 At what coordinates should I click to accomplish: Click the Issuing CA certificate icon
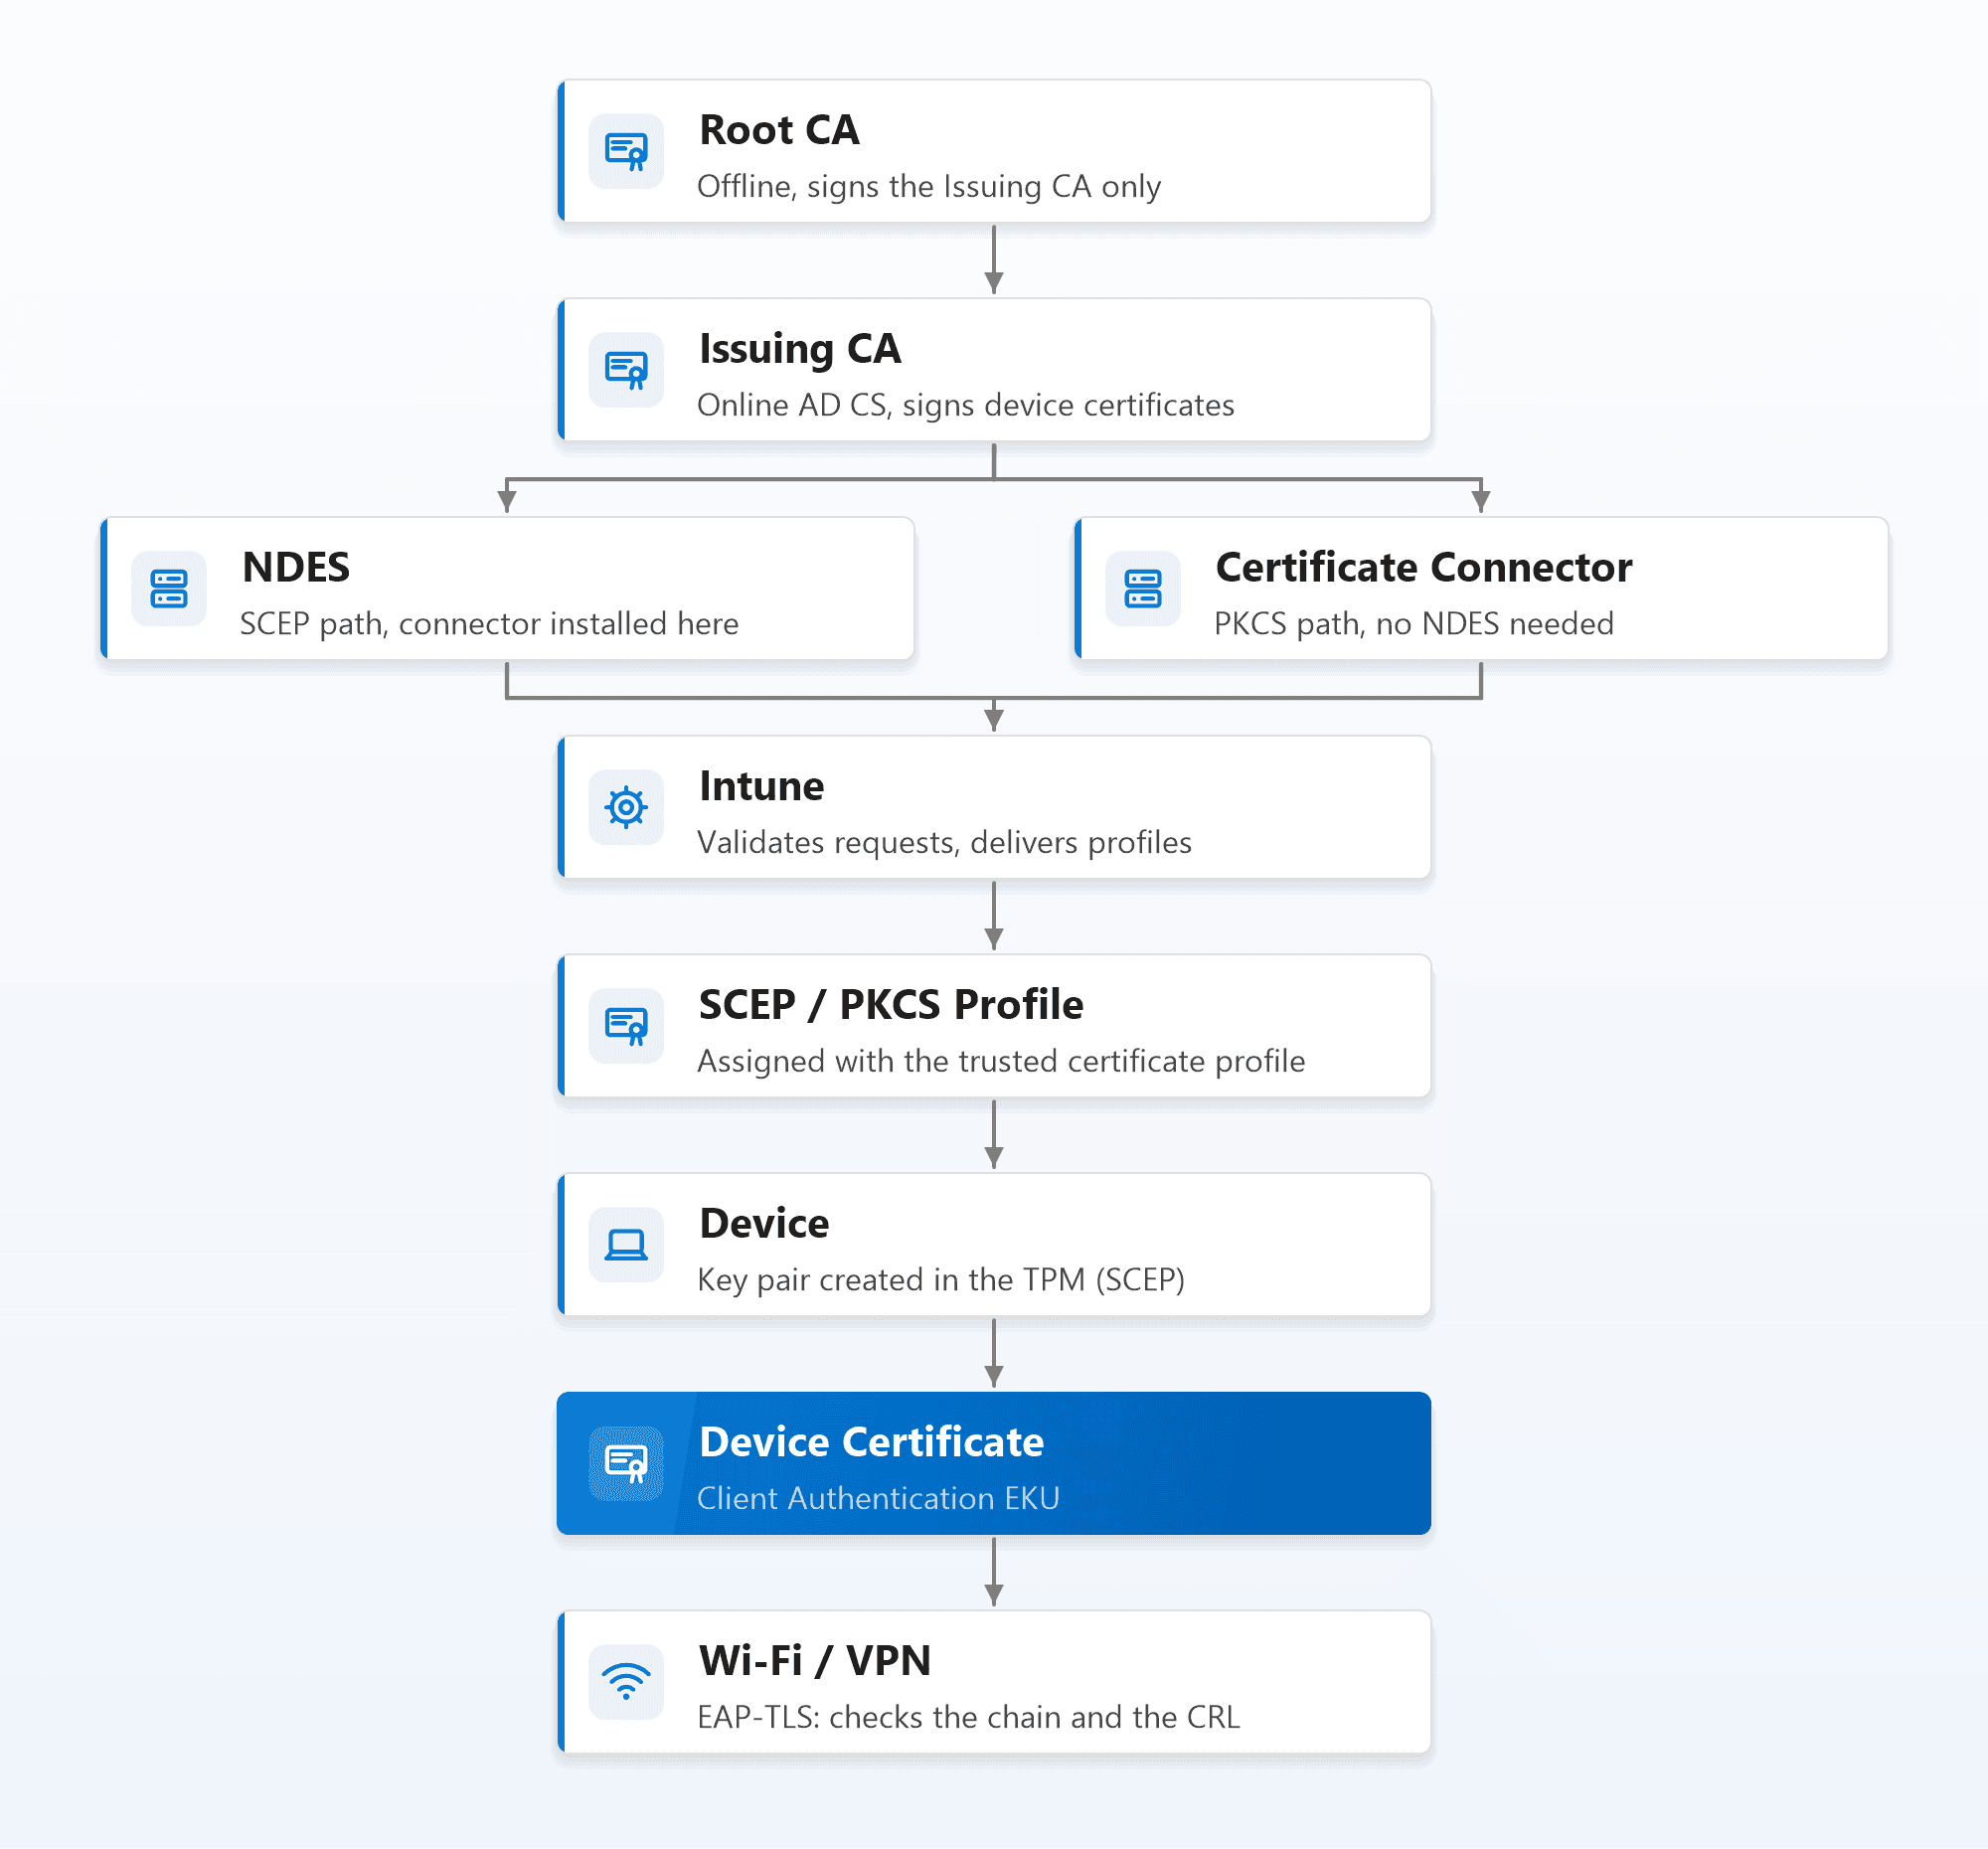click(x=626, y=370)
